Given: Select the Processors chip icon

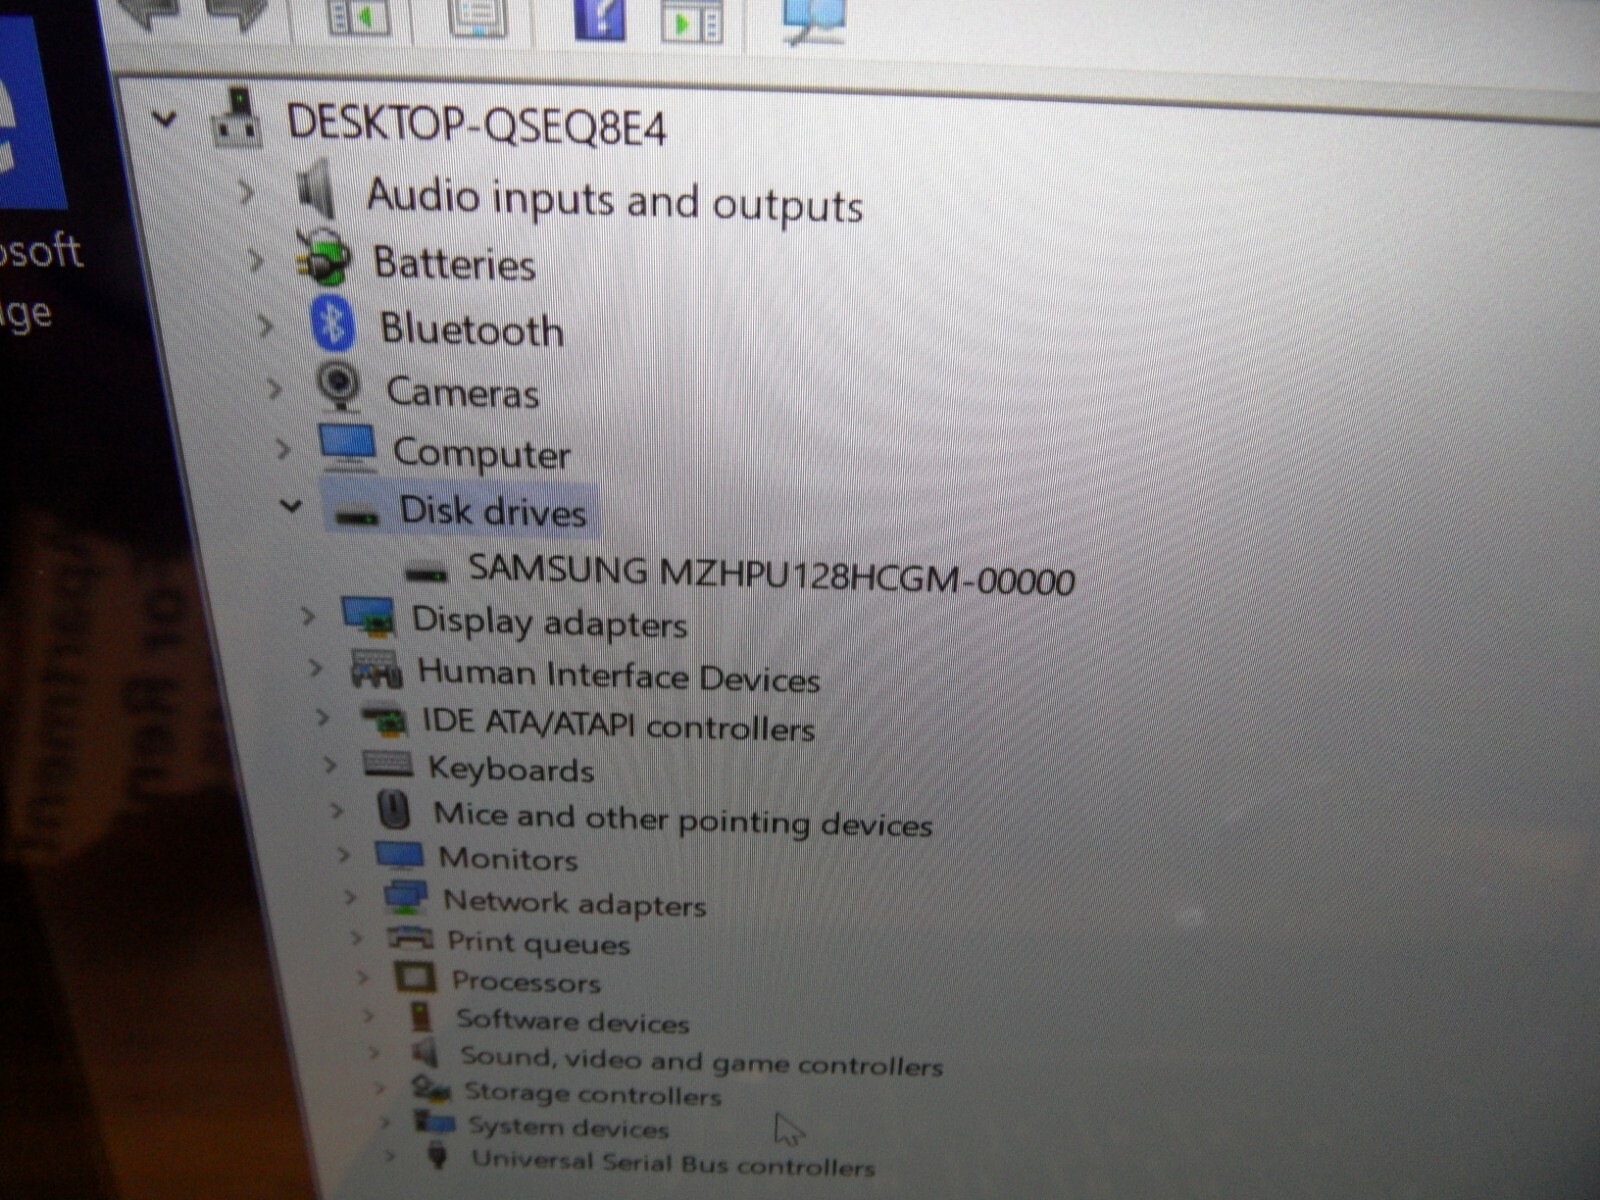Looking at the screenshot, I should tap(415, 977).
